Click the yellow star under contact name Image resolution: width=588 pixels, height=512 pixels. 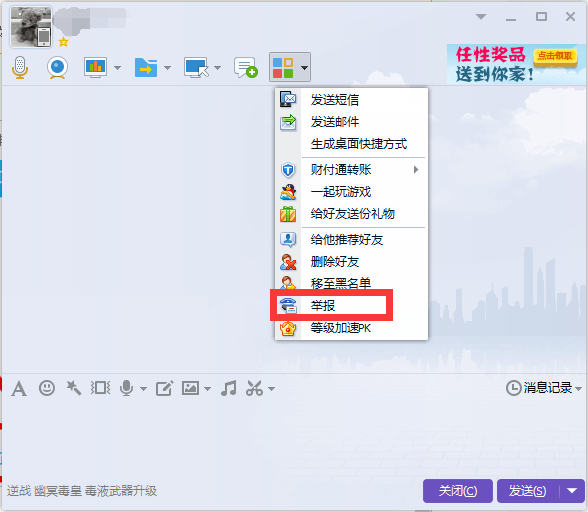tap(63, 42)
